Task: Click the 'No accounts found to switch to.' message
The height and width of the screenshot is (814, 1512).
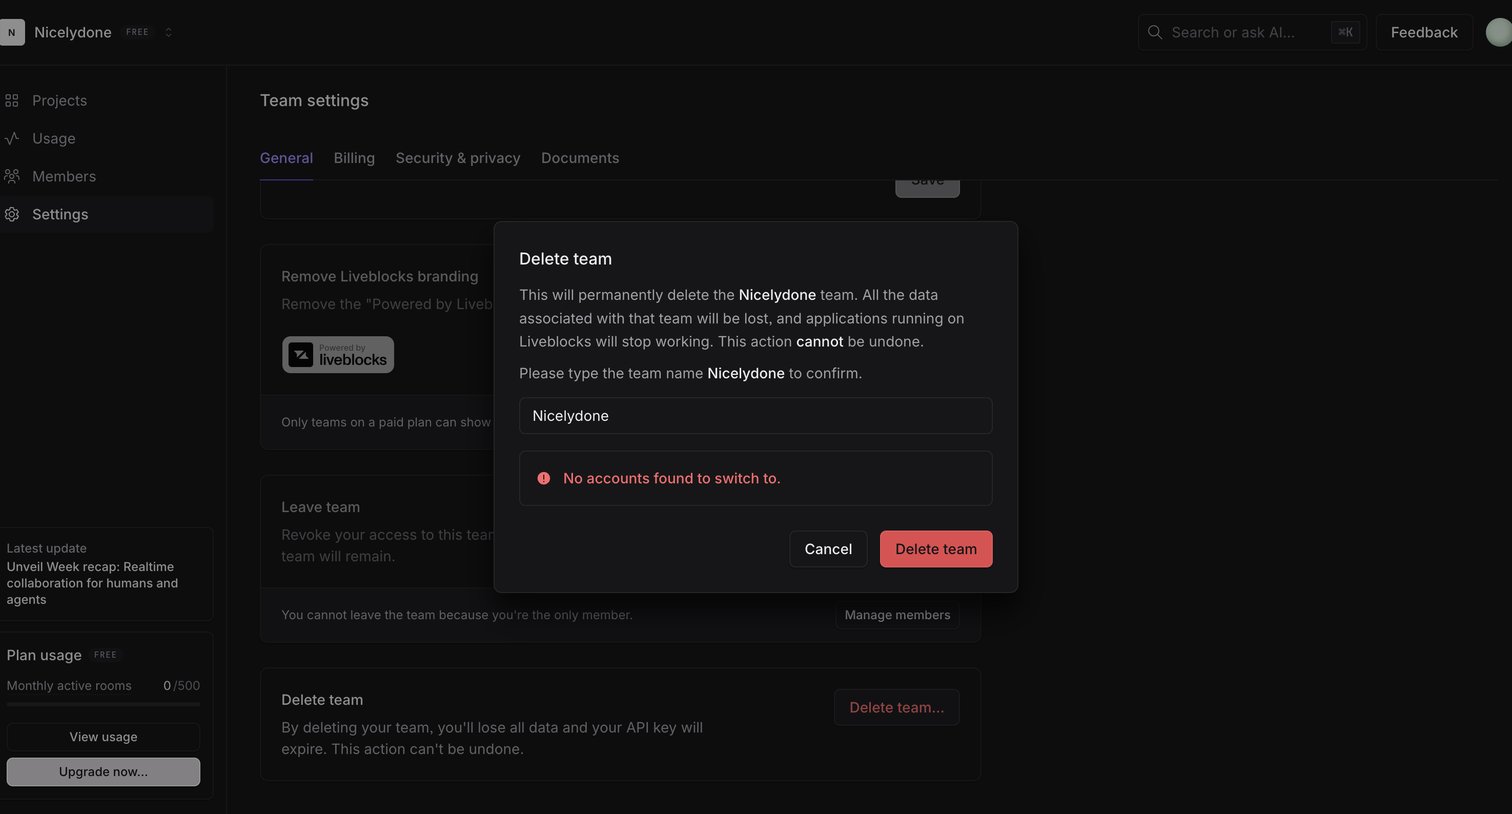Action: 672,478
